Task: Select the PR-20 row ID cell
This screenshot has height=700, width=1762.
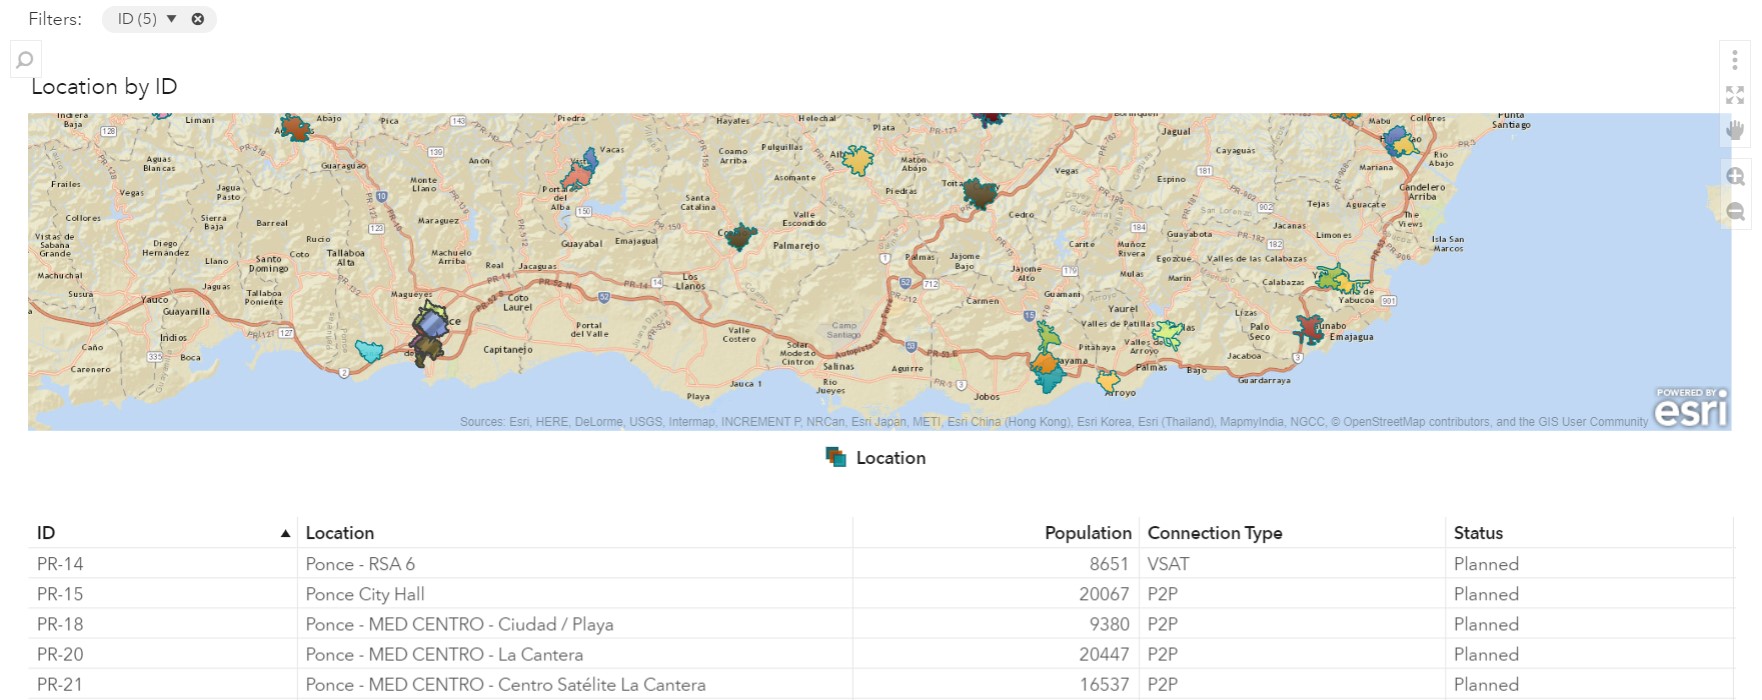Action: pyautogui.click(x=163, y=654)
